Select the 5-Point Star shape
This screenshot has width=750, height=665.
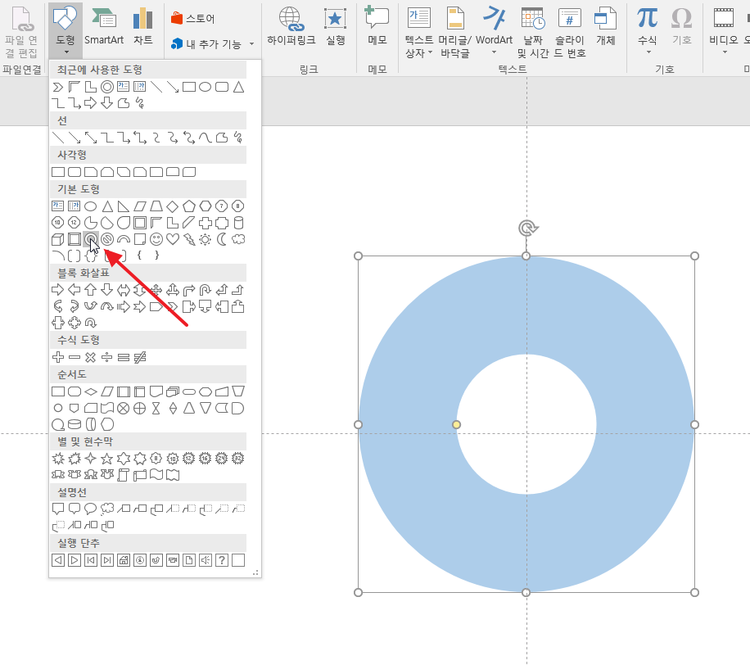[x=107, y=459]
